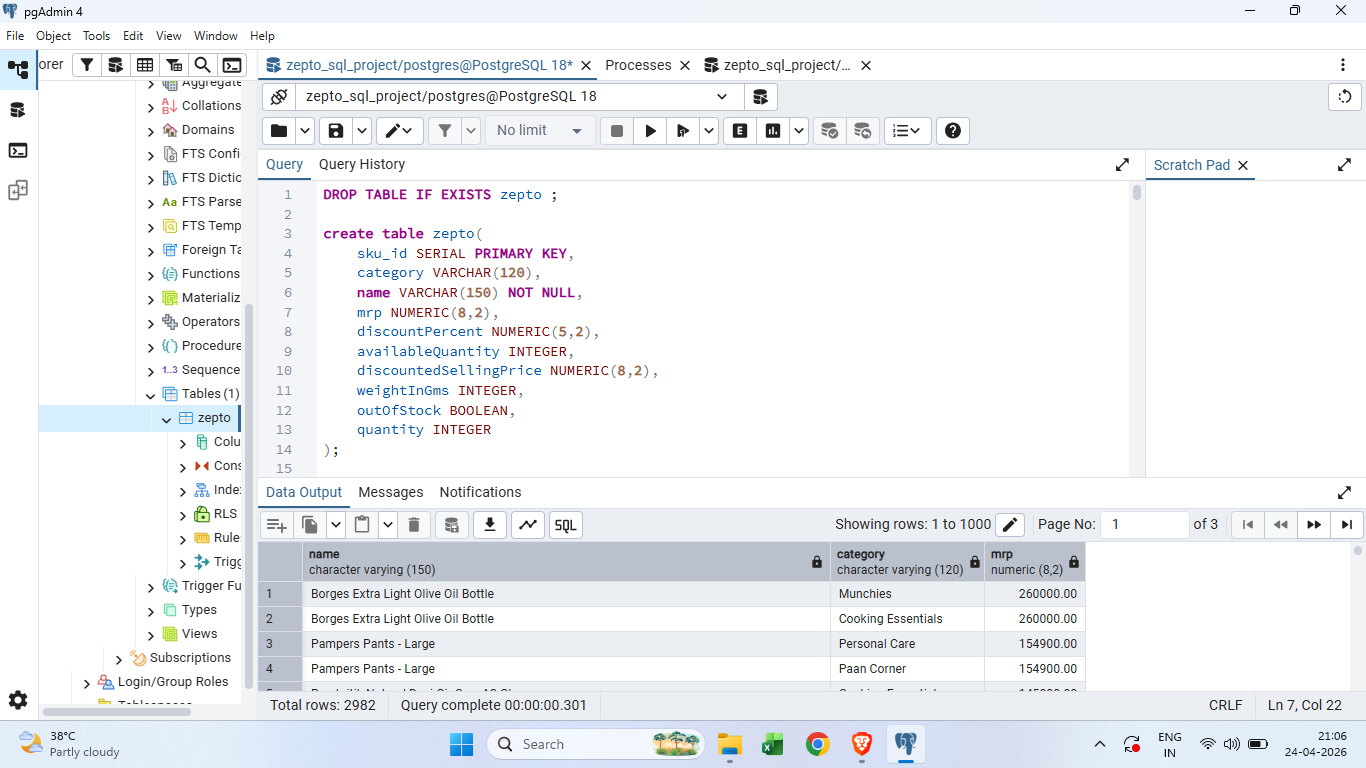Open file with the folder icon

coord(279,131)
